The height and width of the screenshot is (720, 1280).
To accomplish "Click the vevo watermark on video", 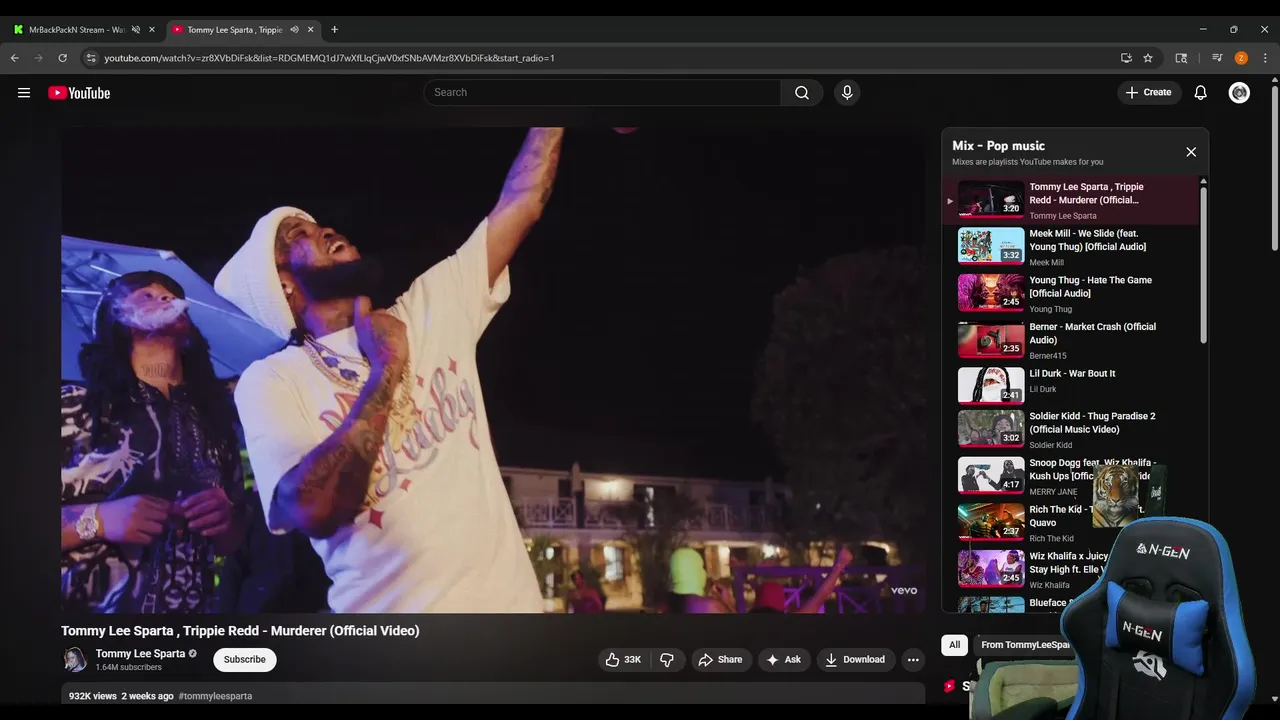I will point(904,591).
